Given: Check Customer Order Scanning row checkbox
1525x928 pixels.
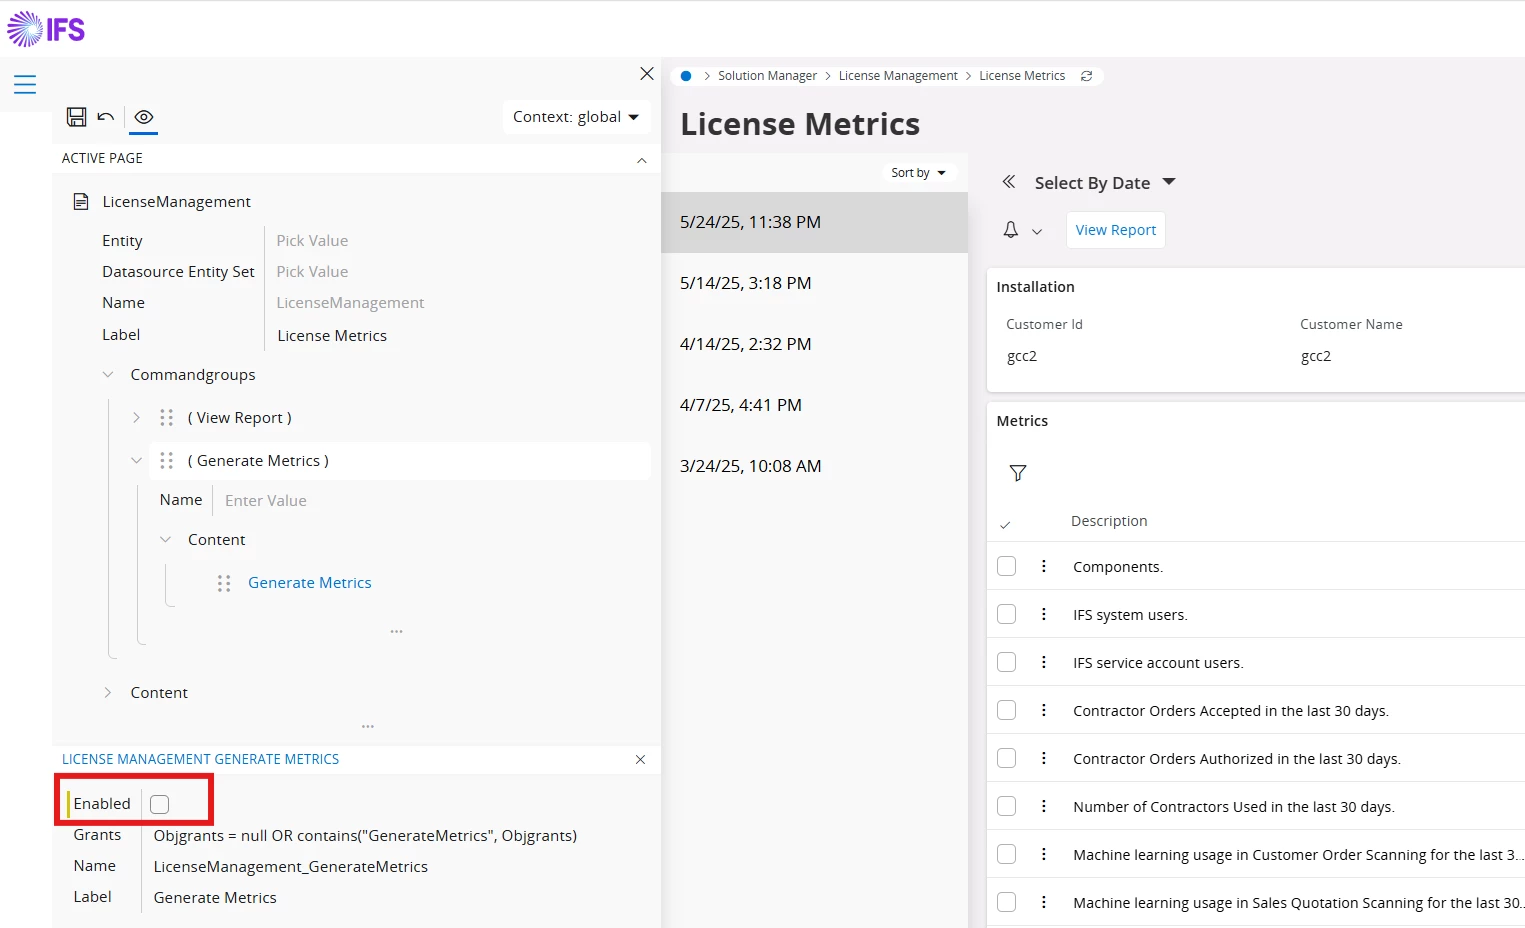Looking at the screenshot, I should tap(1007, 854).
